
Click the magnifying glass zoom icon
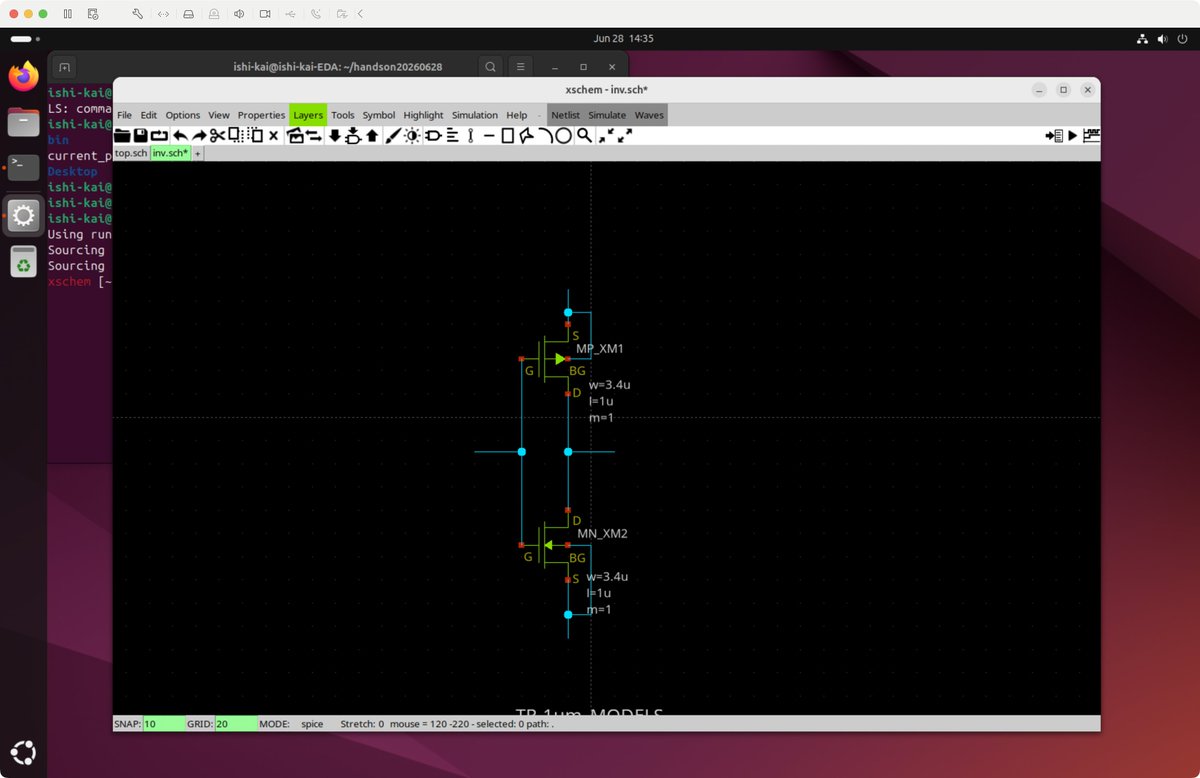pyautogui.click(x=584, y=135)
